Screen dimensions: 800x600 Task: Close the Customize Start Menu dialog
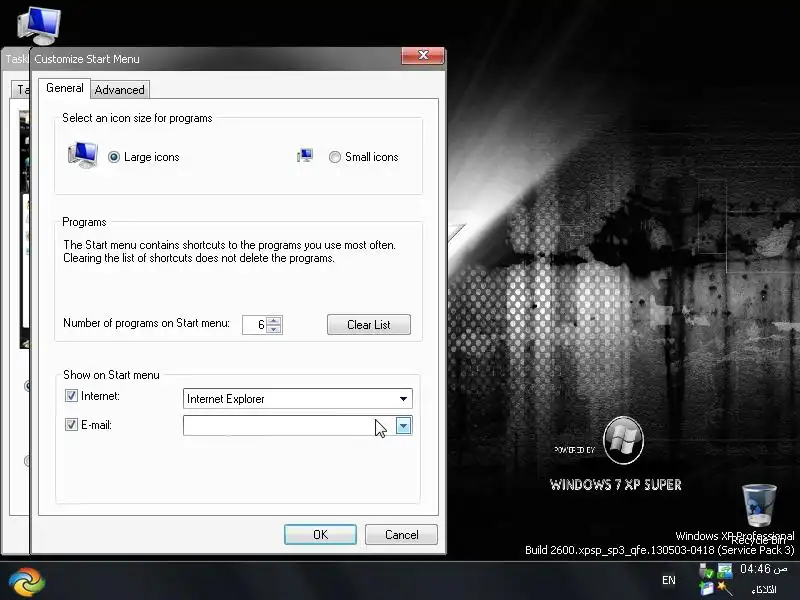422,55
